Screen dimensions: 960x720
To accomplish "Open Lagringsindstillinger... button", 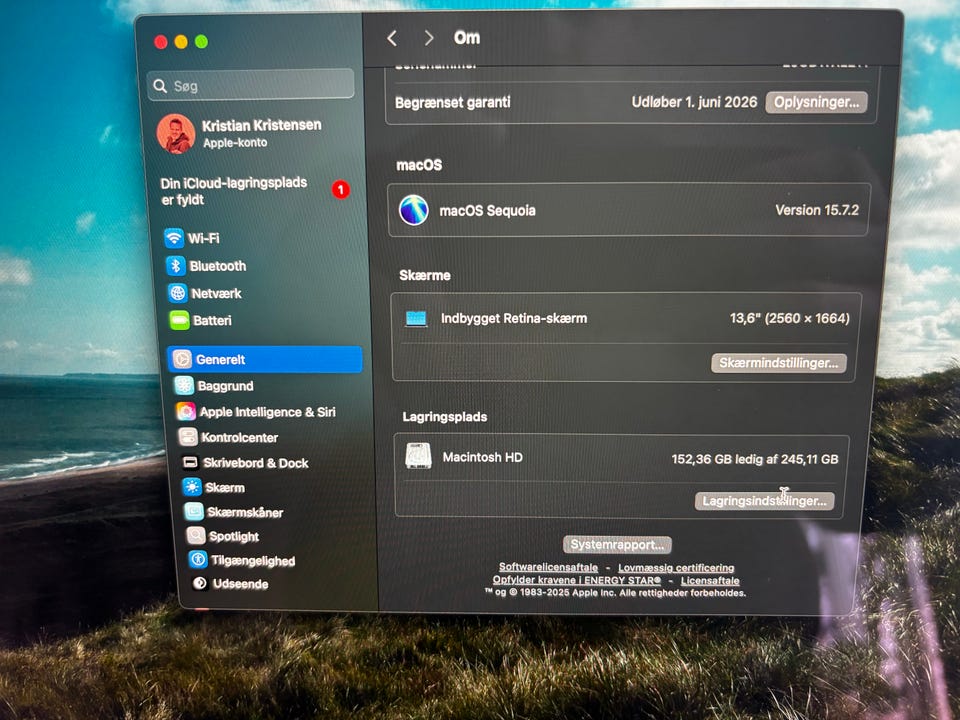I will tap(764, 501).
